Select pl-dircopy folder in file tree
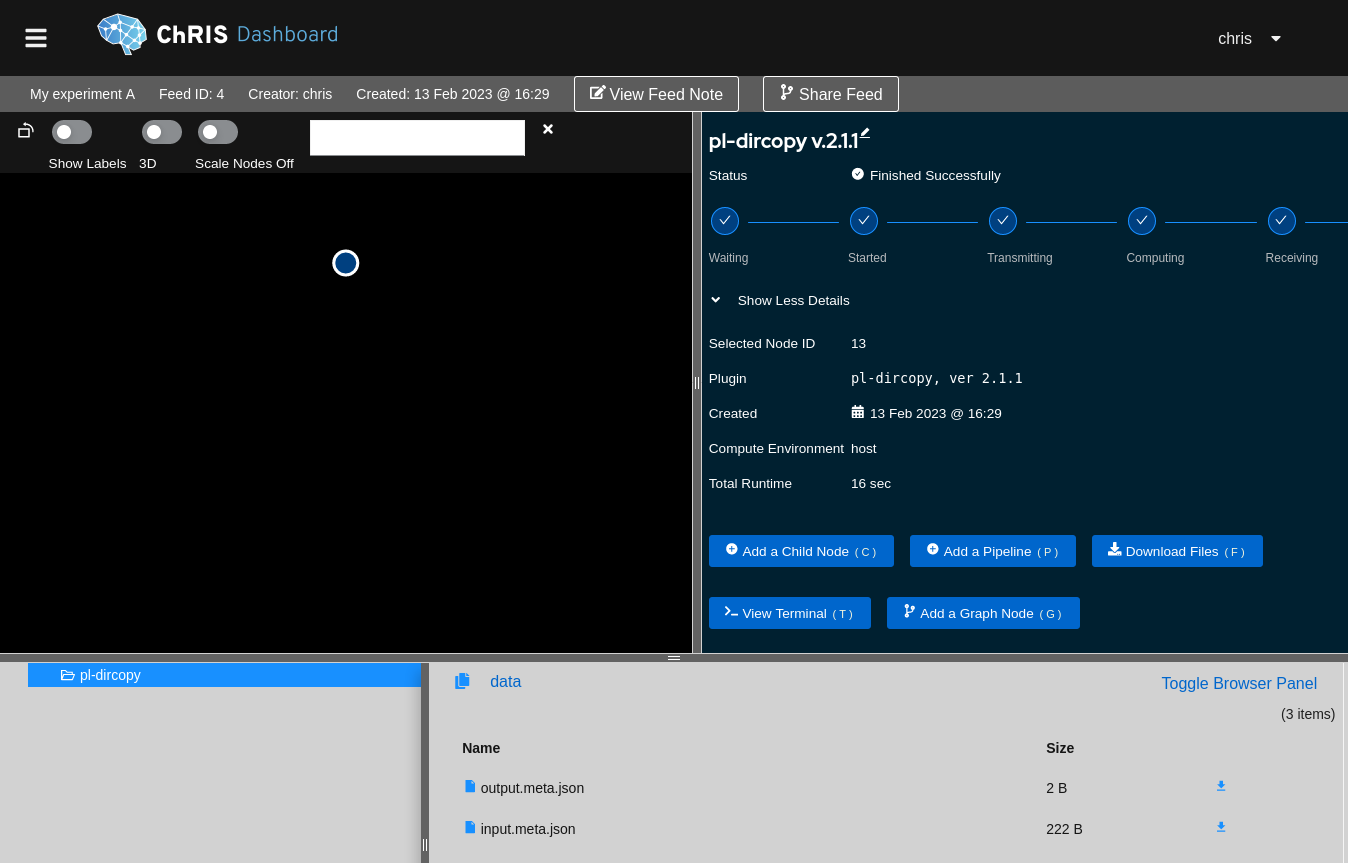Image resolution: width=1348 pixels, height=863 pixels. tap(225, 675)
